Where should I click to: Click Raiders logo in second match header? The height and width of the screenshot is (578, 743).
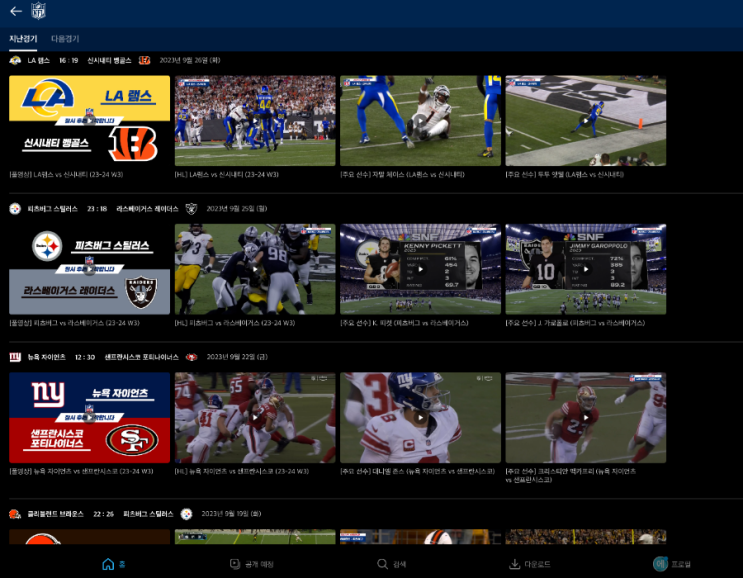(x=191, y=208)
